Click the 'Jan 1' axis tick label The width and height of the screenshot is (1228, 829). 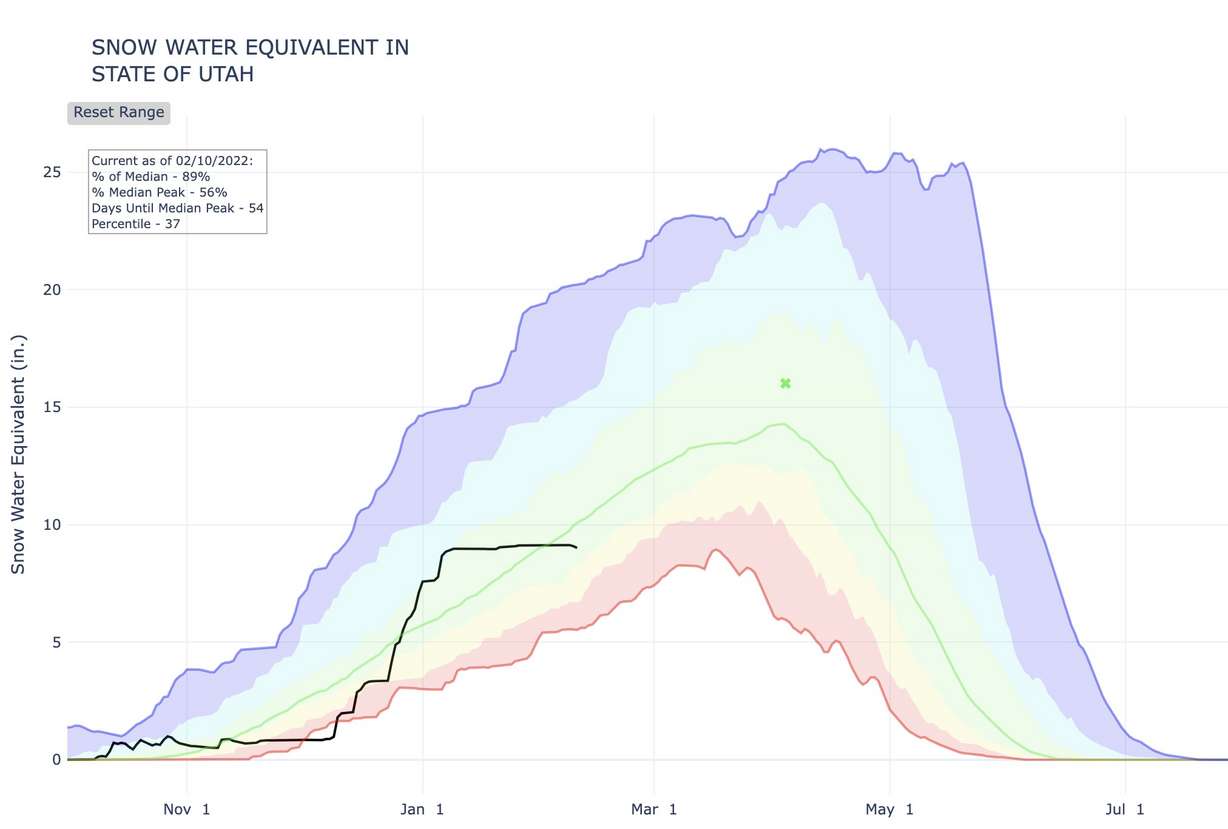click(x=423, y=810)
